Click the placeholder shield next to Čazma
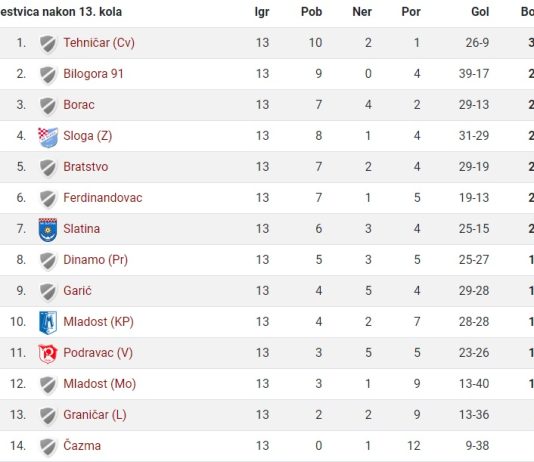Viewport: 534px width, 462px height. (x=48, y=446)
